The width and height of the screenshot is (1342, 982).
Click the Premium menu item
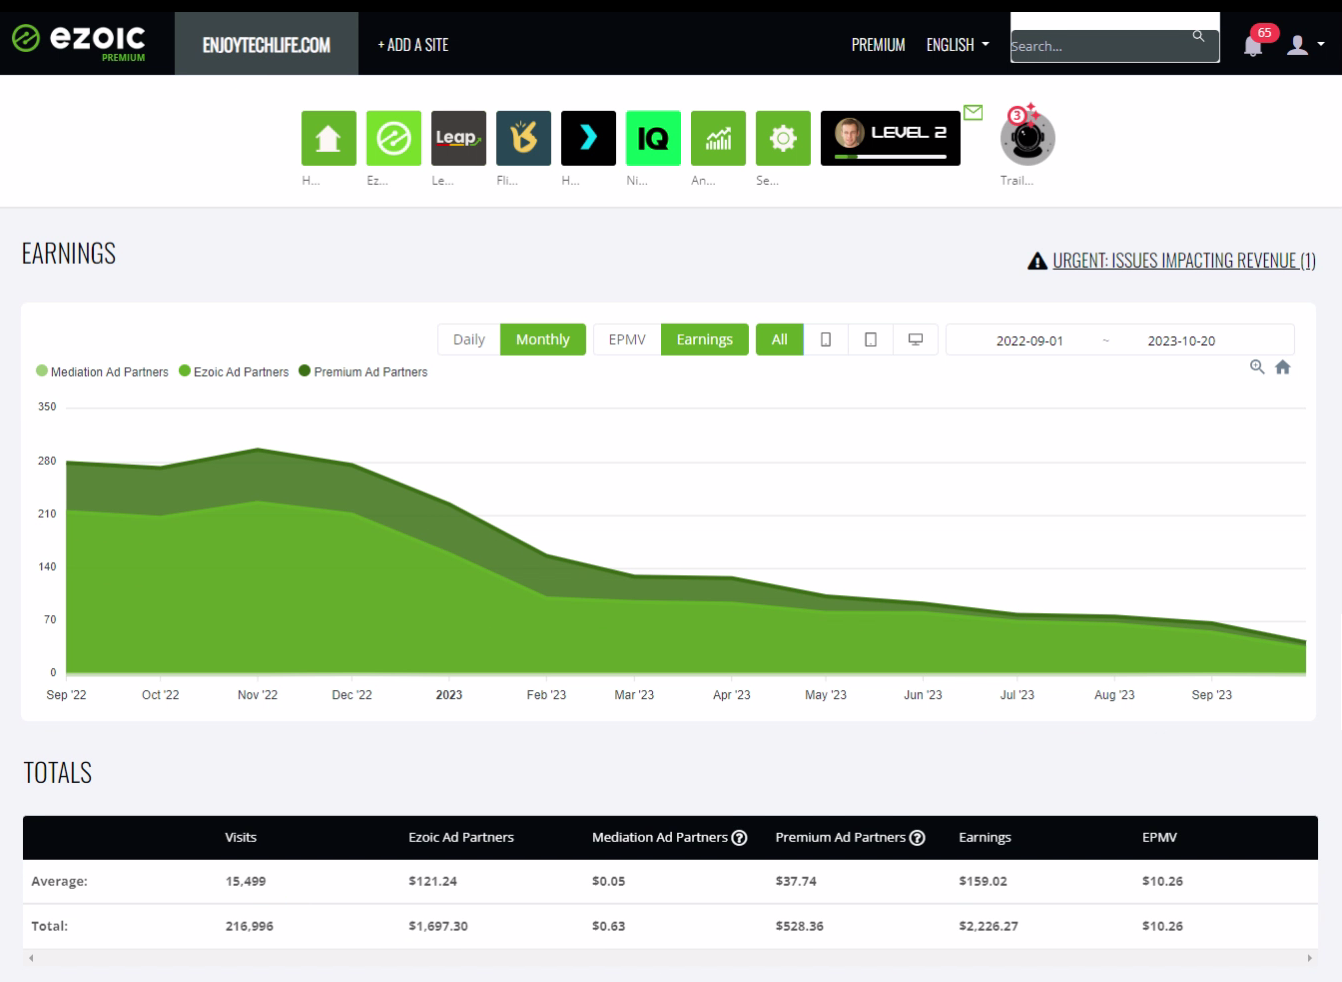(x=878, y=45)
